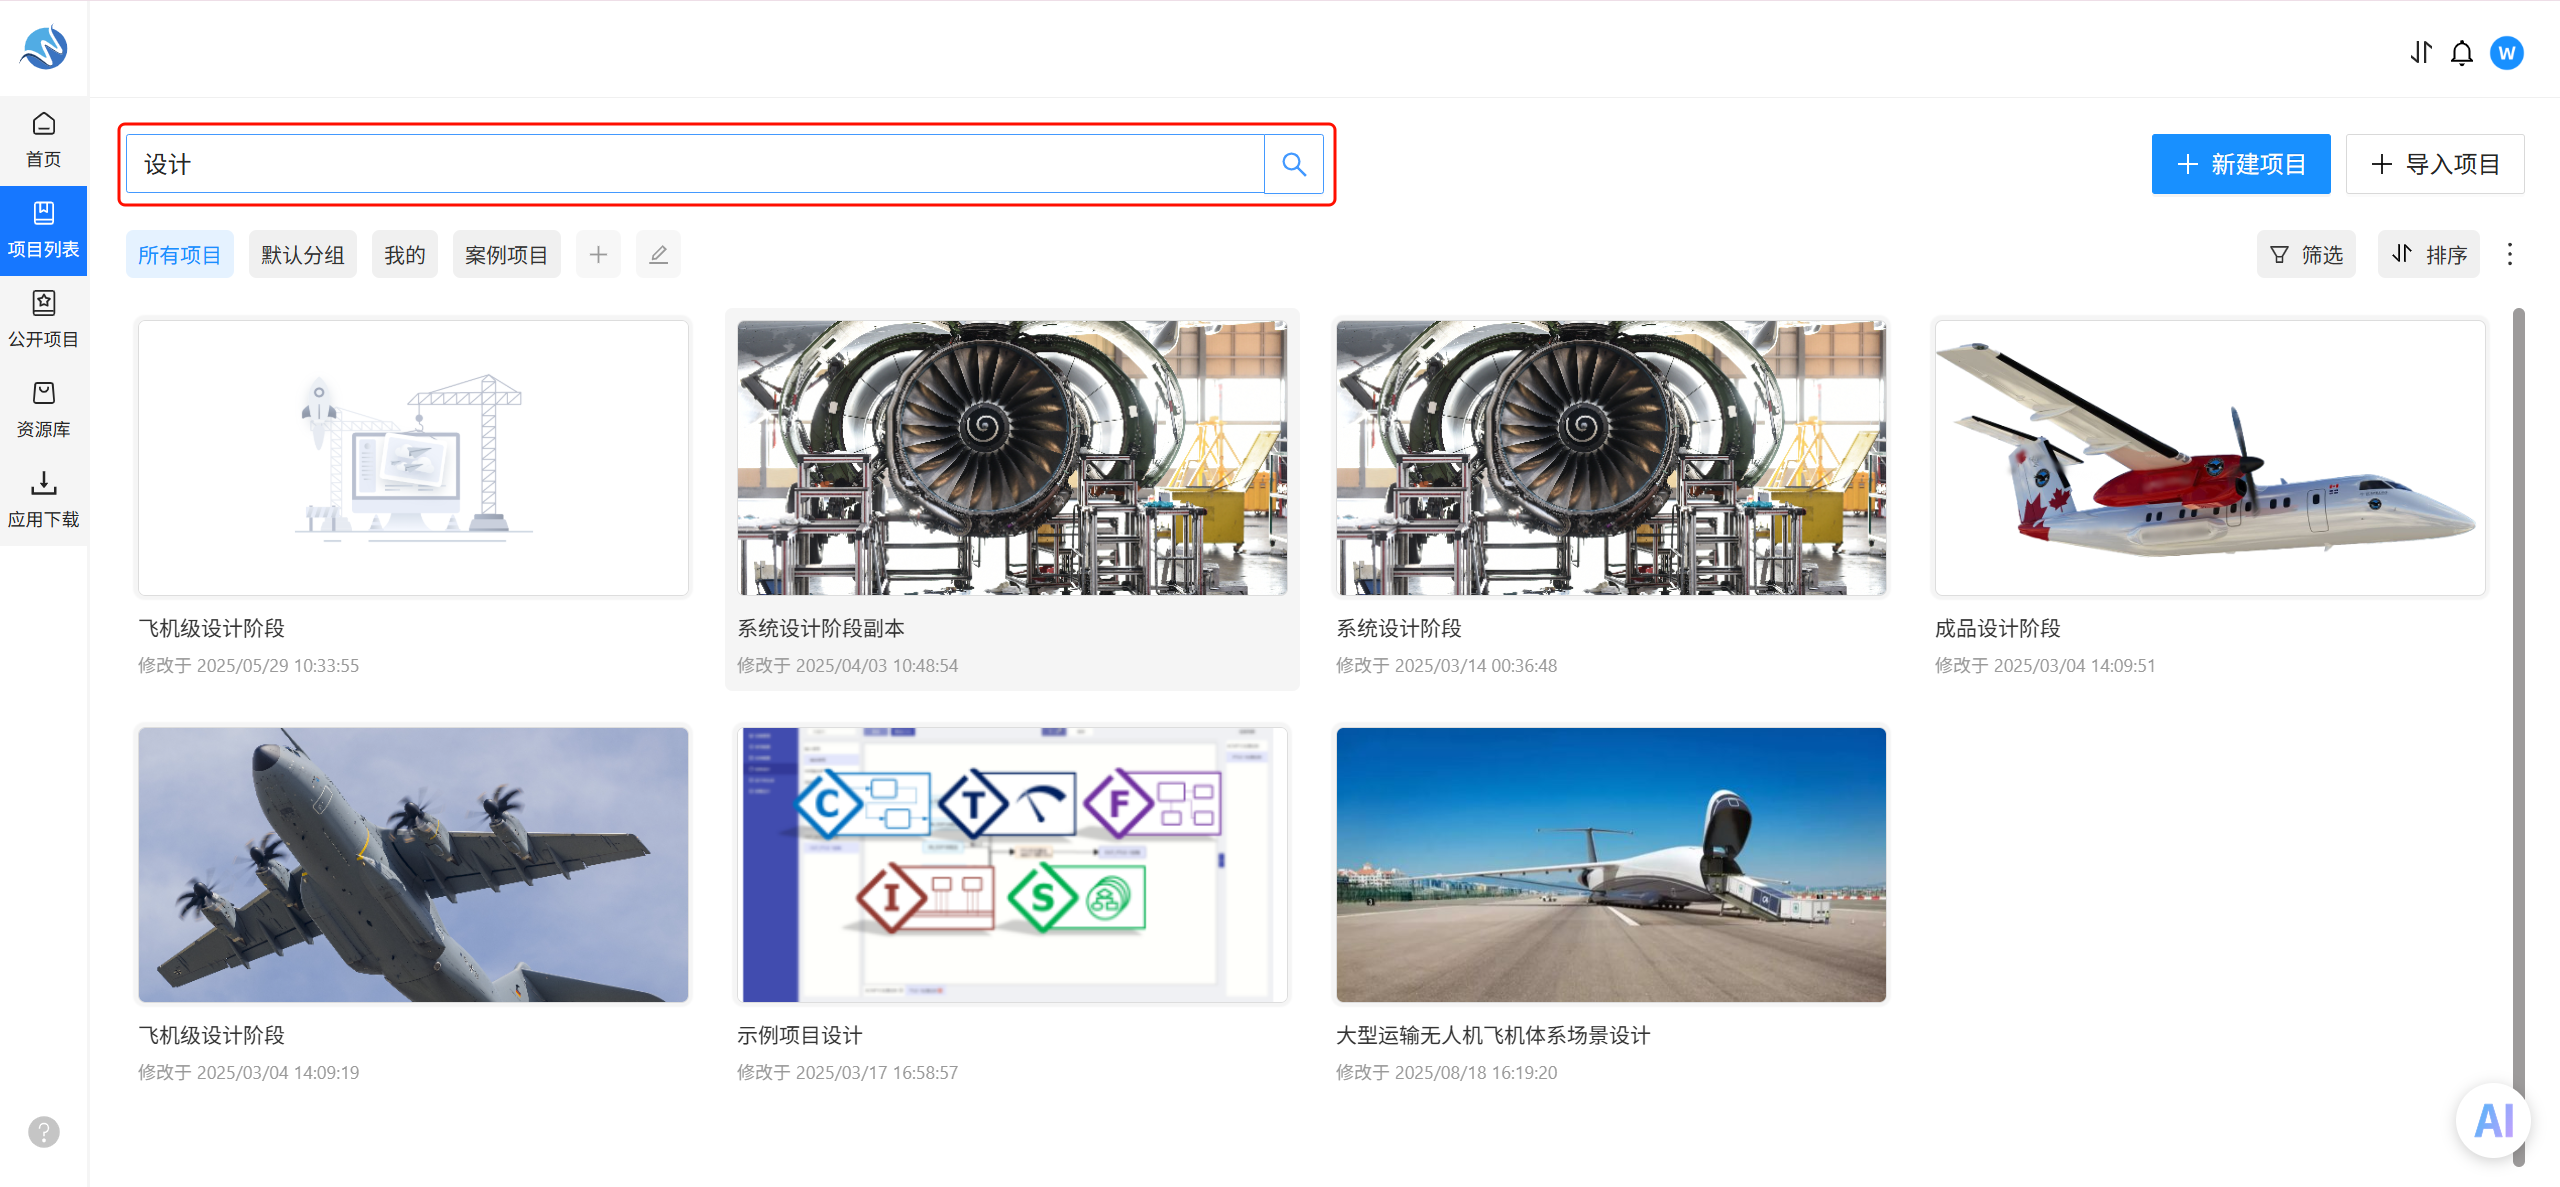Viewport: 2560px width, 1187px height.
Task: Go to 首页 home in sidebar
Action: point(43,140)
